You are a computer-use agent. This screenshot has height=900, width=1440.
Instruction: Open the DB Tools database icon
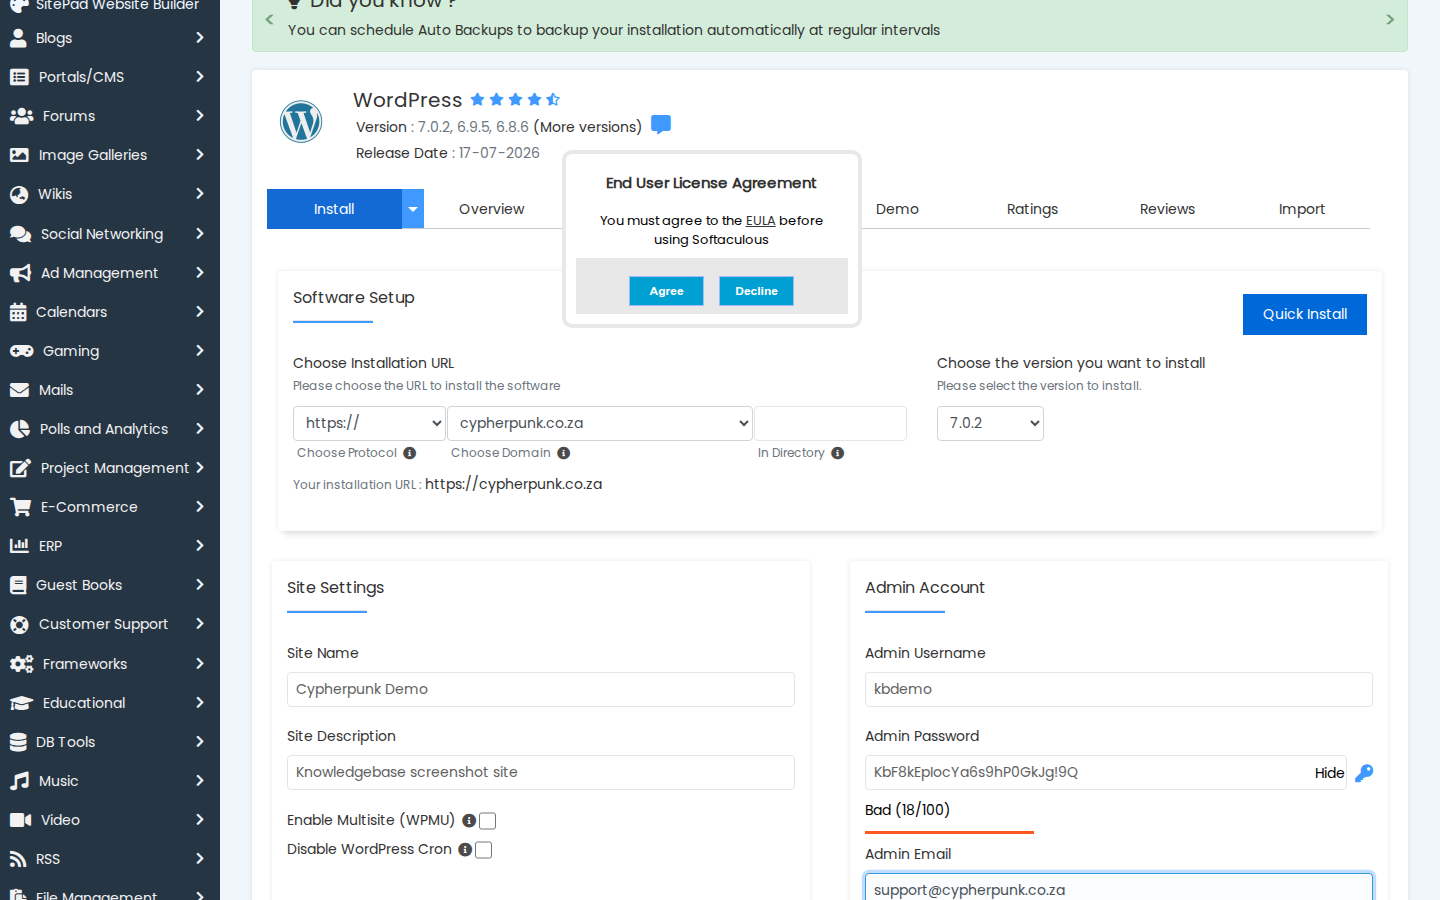coord(18,742)
